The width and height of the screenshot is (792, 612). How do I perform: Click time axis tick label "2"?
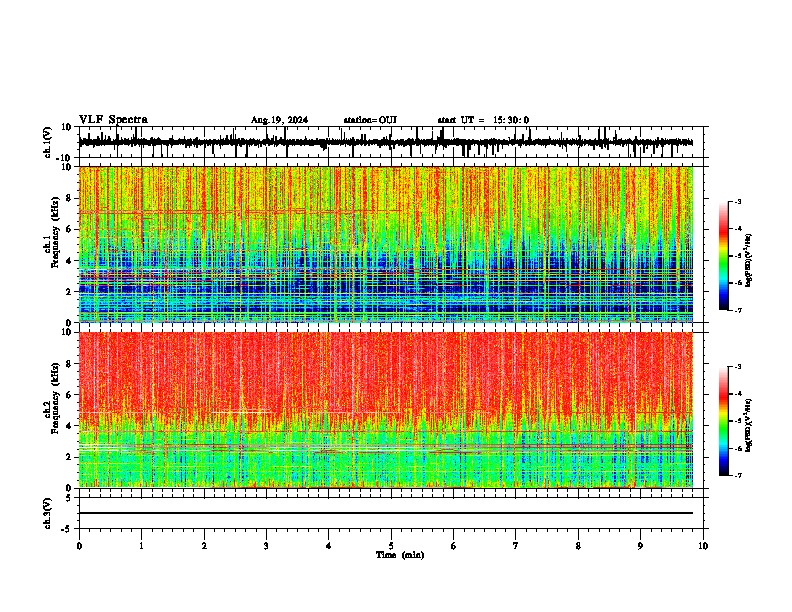(x=204, y=546)
